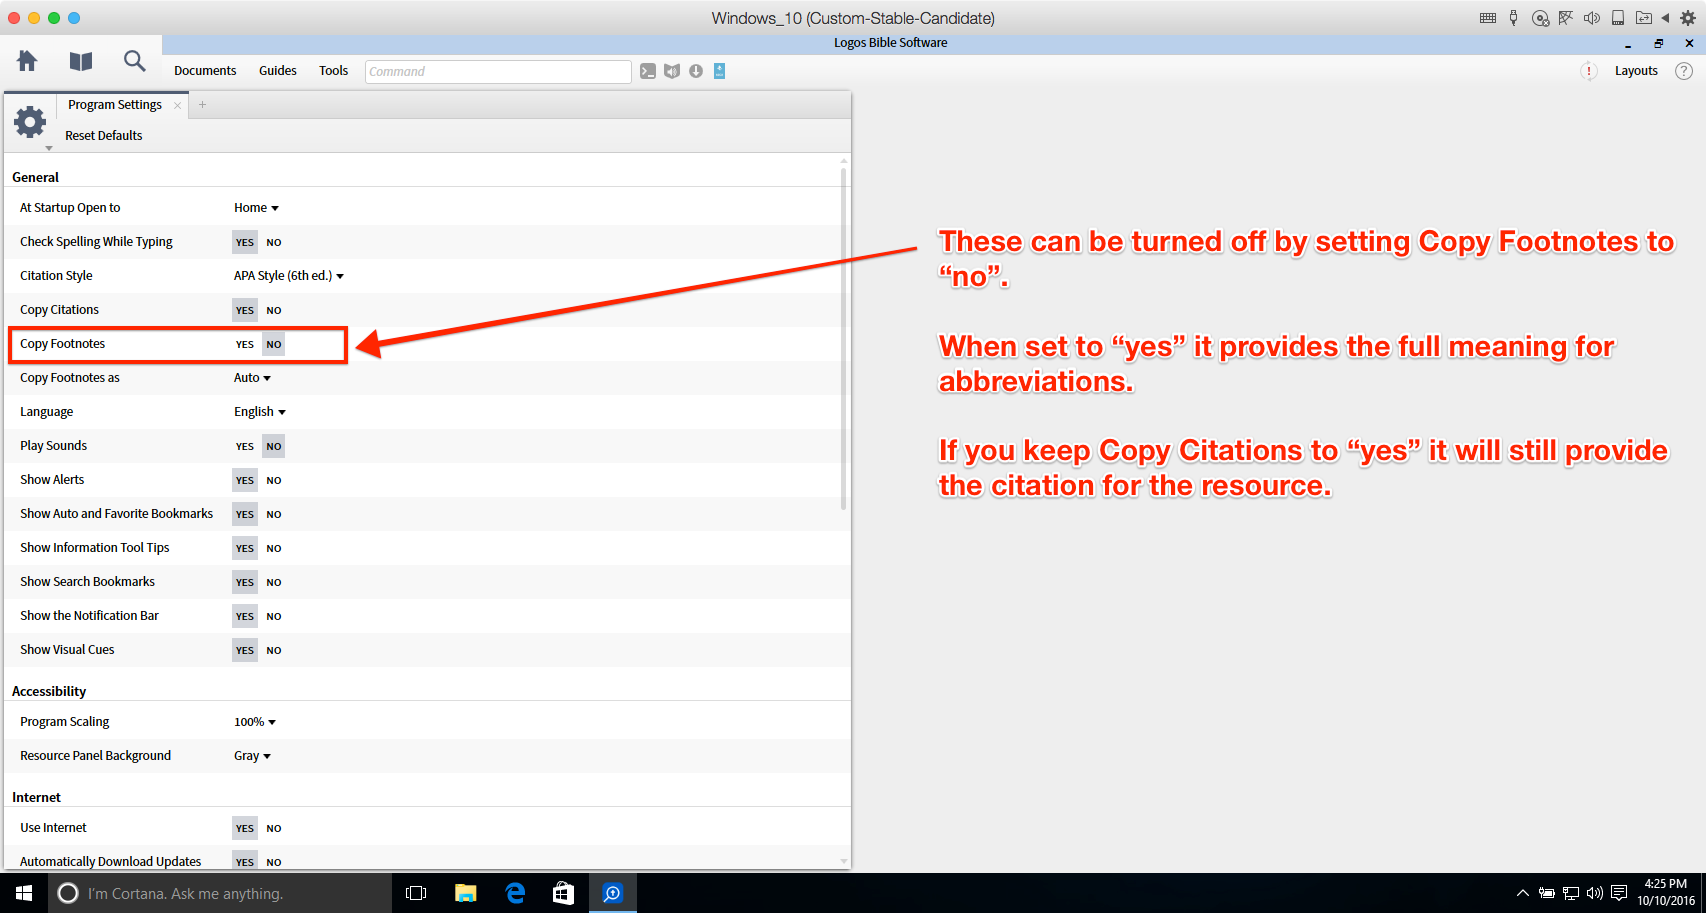Click the Logos app taskbar button

click(x=613, y=893)
